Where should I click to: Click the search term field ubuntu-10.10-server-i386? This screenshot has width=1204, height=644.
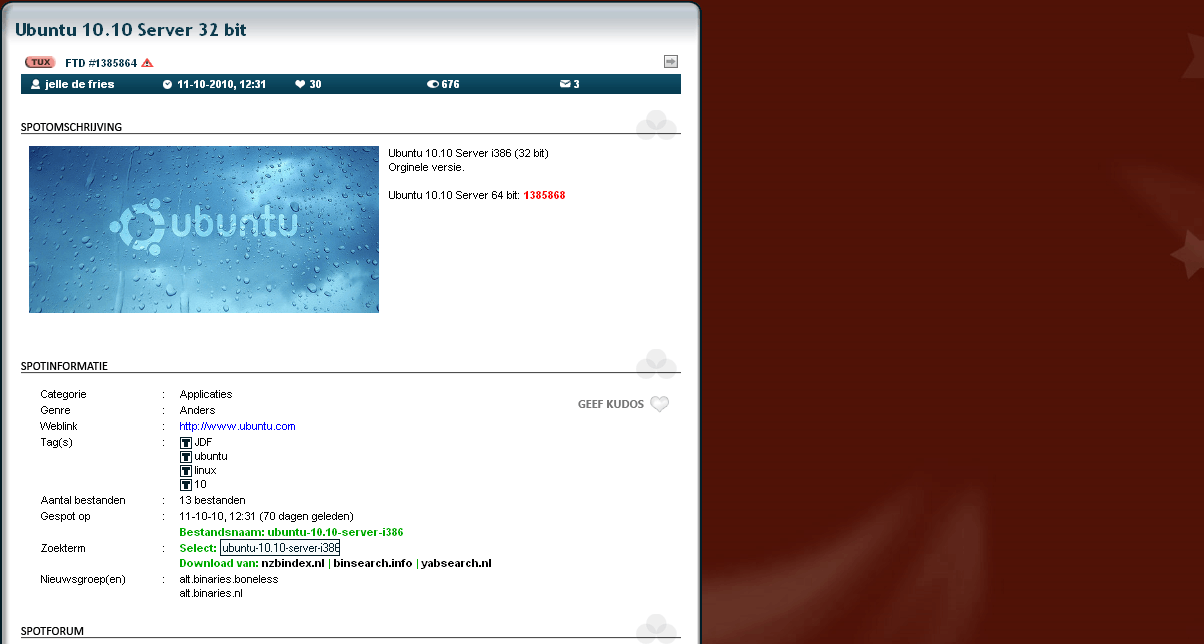pyautogui.click(x=280, y=548)
